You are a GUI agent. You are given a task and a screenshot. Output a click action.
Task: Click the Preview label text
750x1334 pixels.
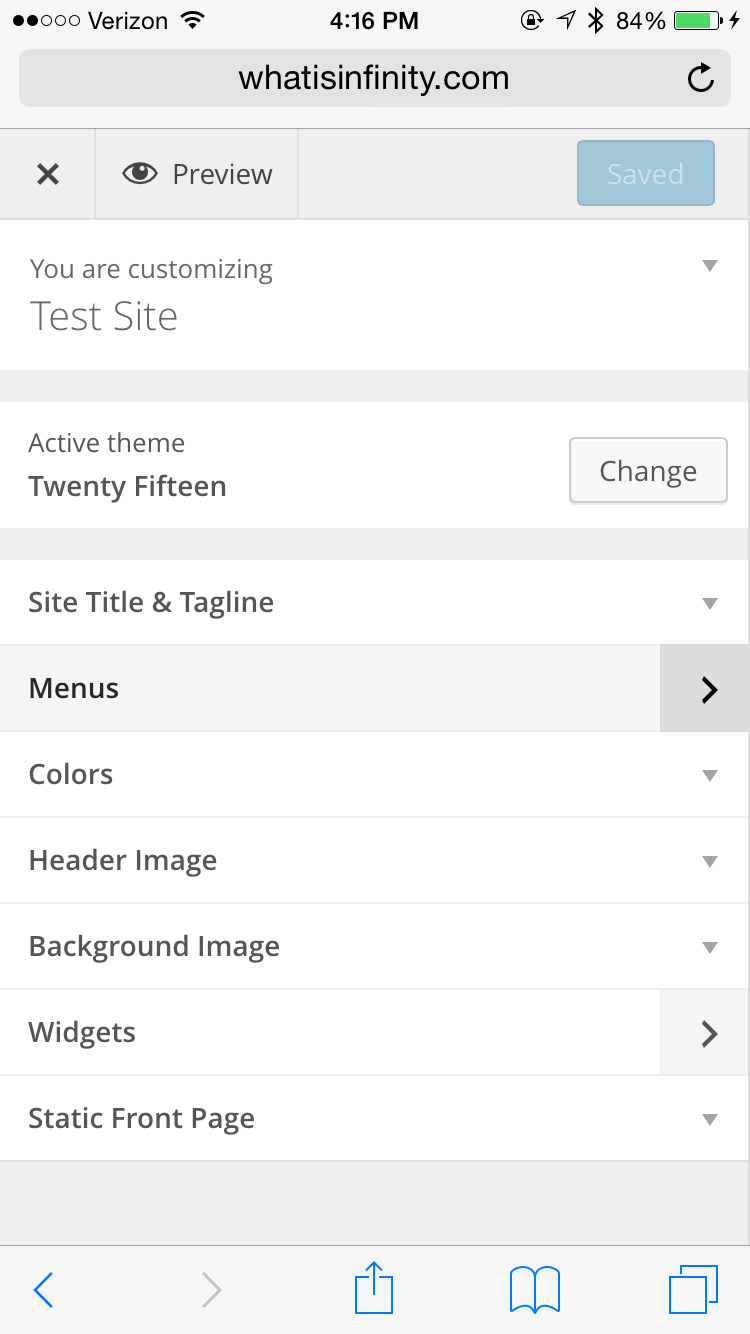pyautogui.click(x=222, y=173)
